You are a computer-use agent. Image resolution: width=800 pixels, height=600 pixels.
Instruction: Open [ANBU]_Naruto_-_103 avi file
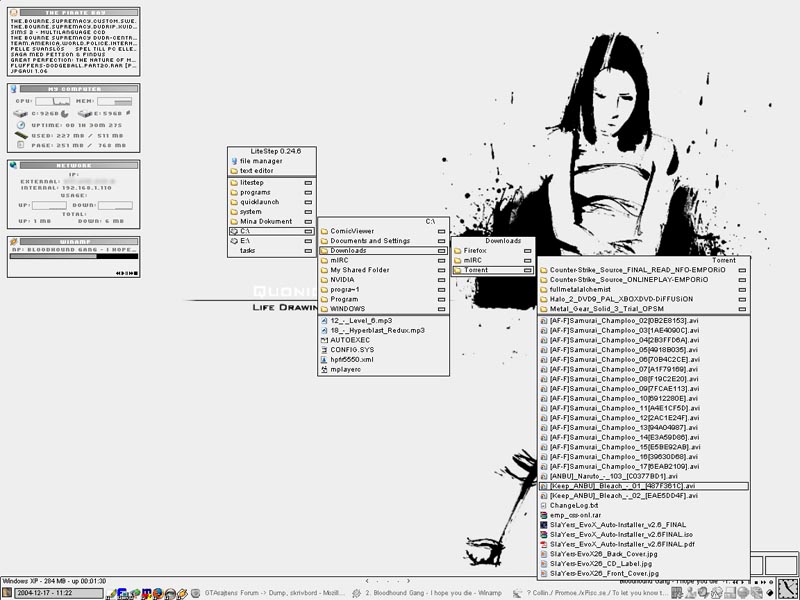click(x=644, y=477)
